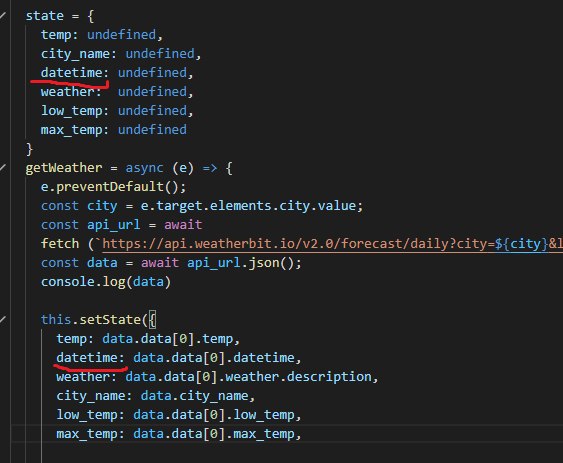Place cursor on console.log(data) statement
This screenshot has height=463, width=563.
point(106,282)
